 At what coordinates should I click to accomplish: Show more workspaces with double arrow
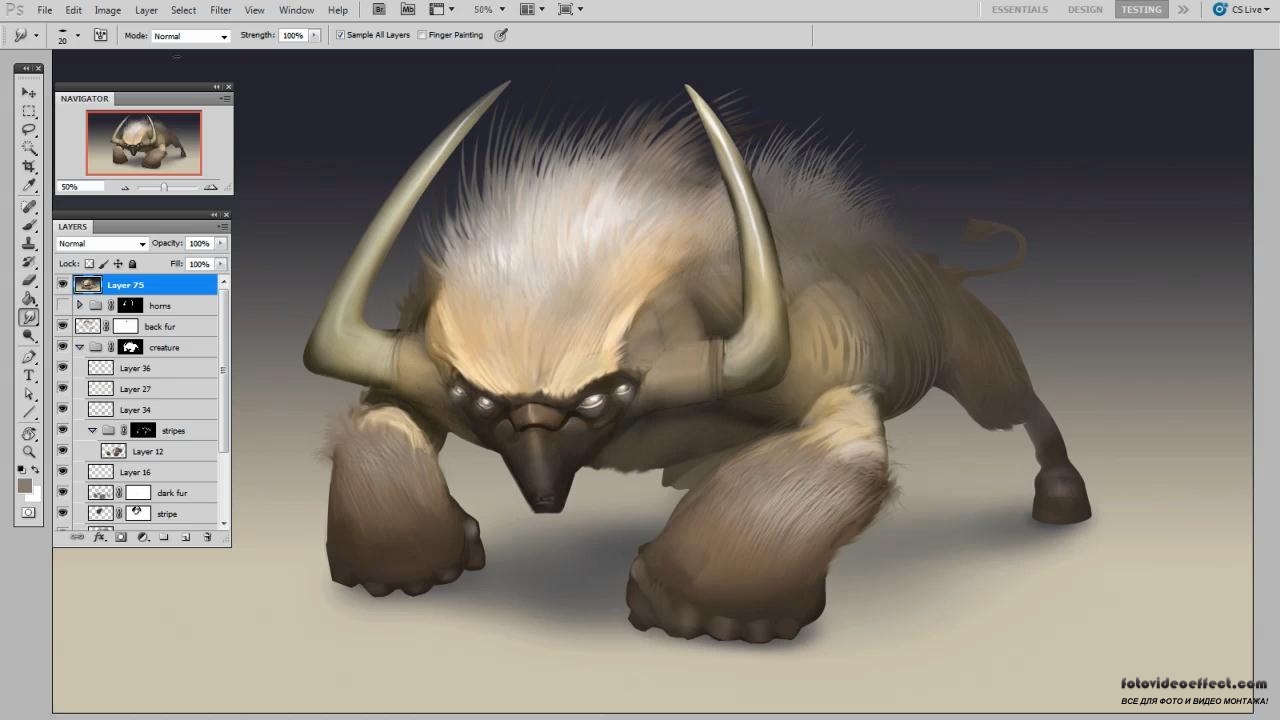[1183, 9]
